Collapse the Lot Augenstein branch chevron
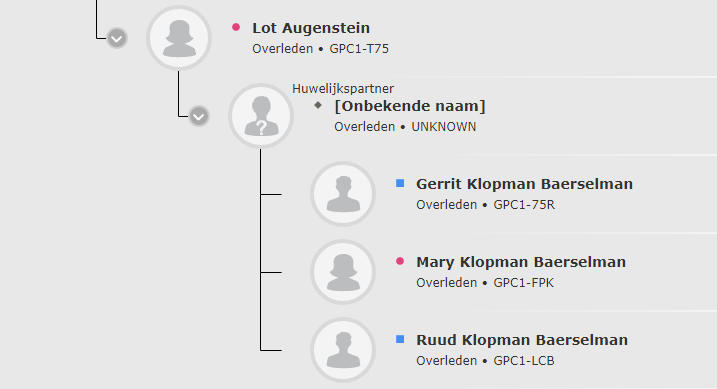This screenshot has width=717, height=389. tap(117, 38)
